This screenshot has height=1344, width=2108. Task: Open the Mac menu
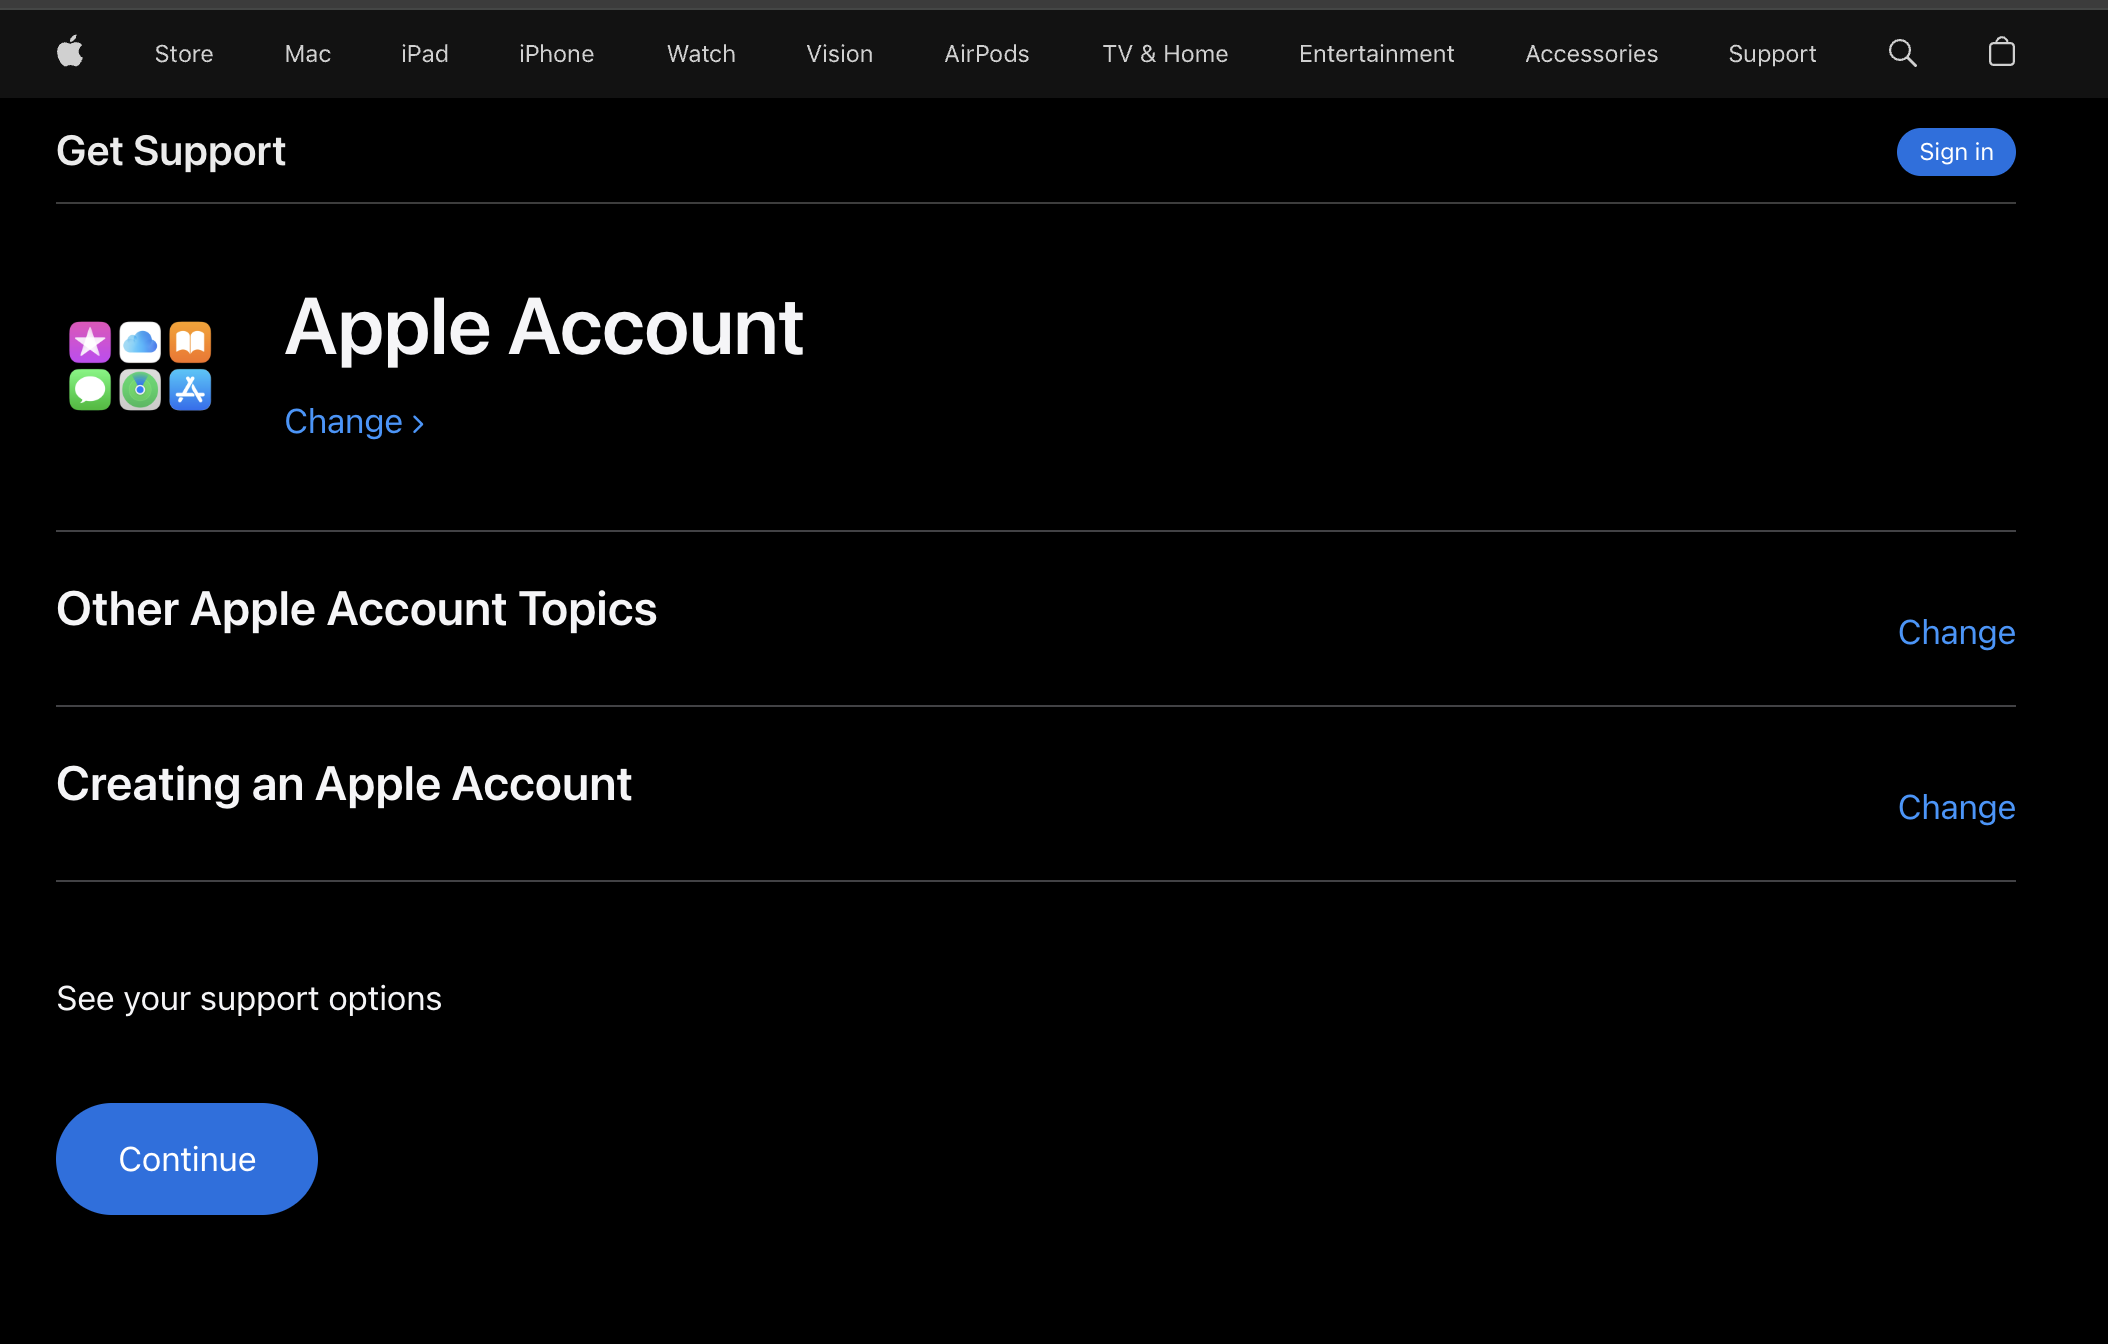click(x=308, y=54)
